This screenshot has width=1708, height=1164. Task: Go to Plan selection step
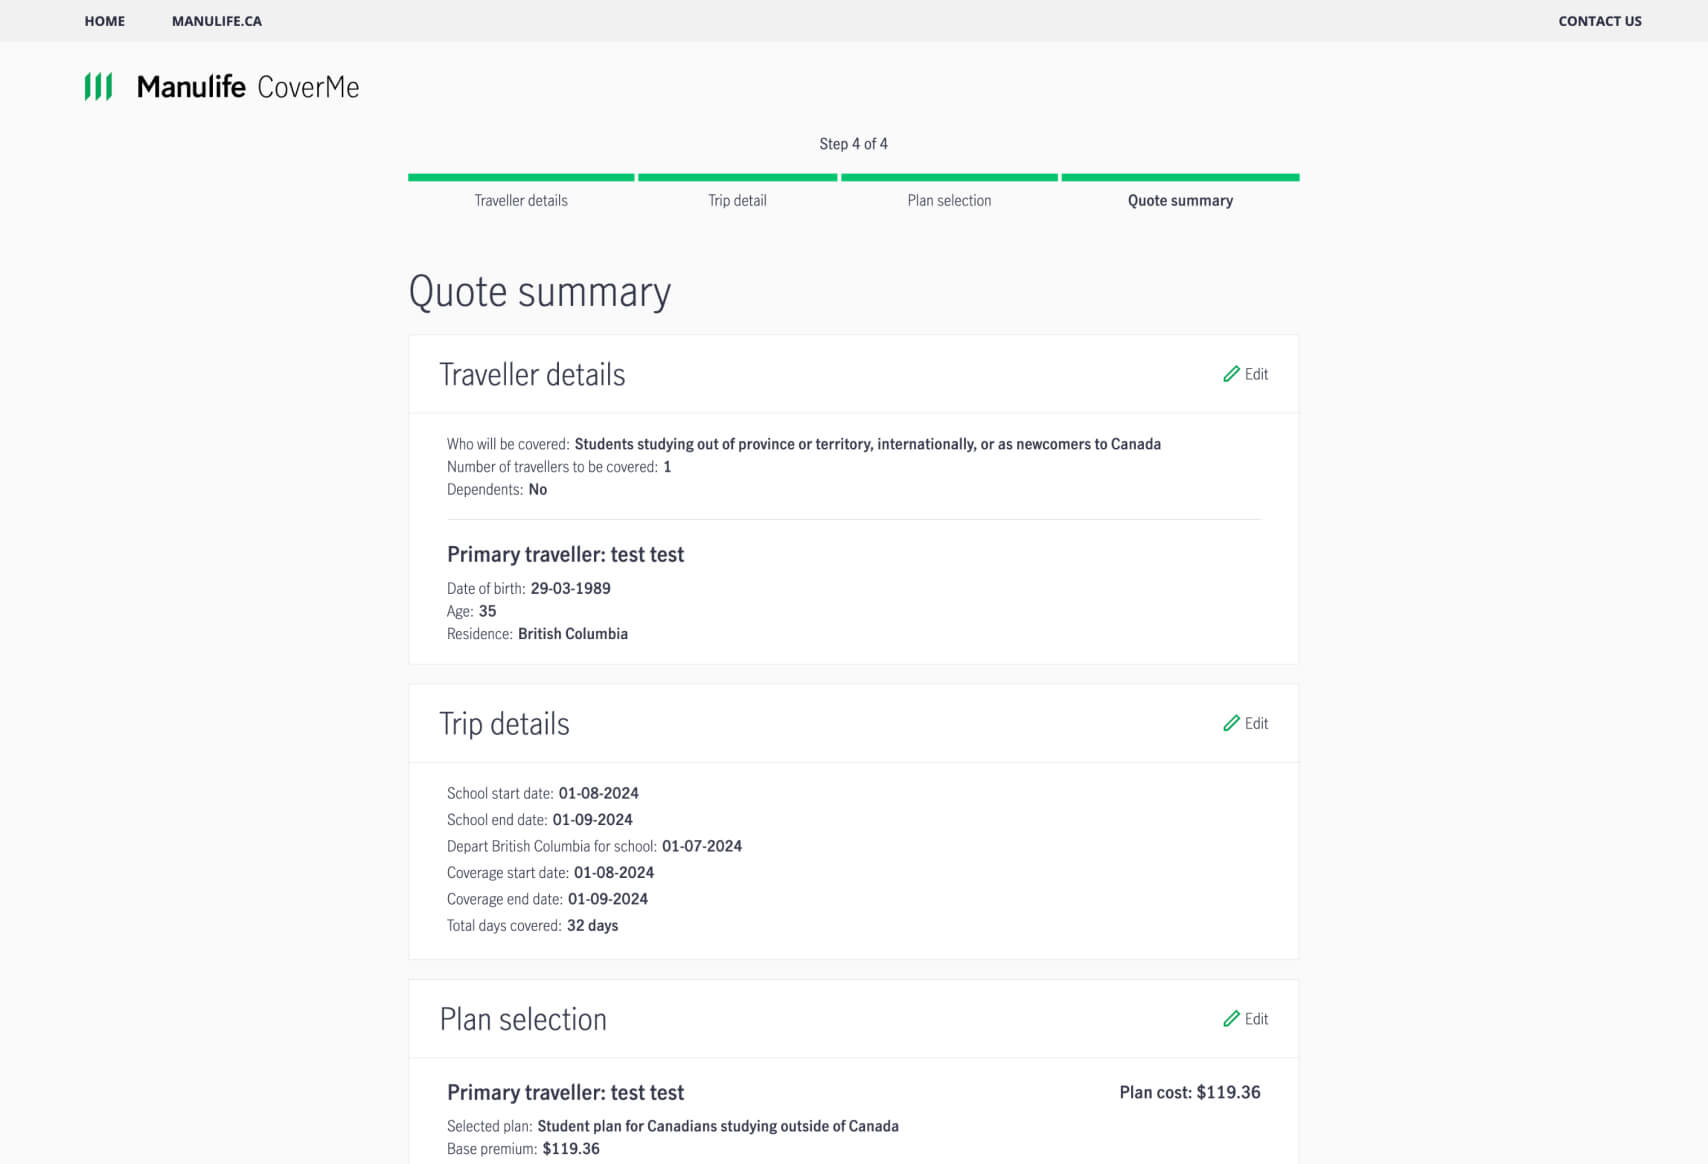pos(949,200)
